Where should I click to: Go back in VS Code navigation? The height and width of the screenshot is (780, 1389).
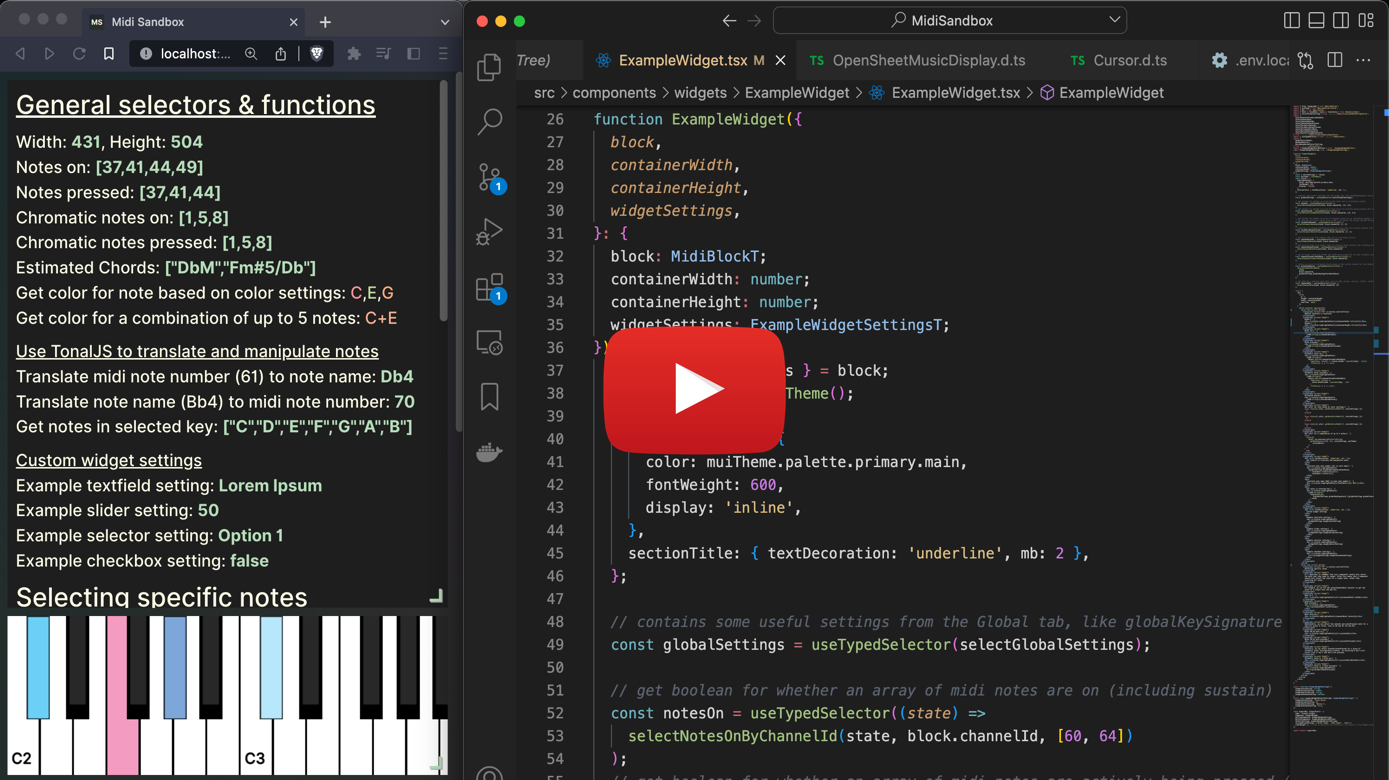(729, 20)
